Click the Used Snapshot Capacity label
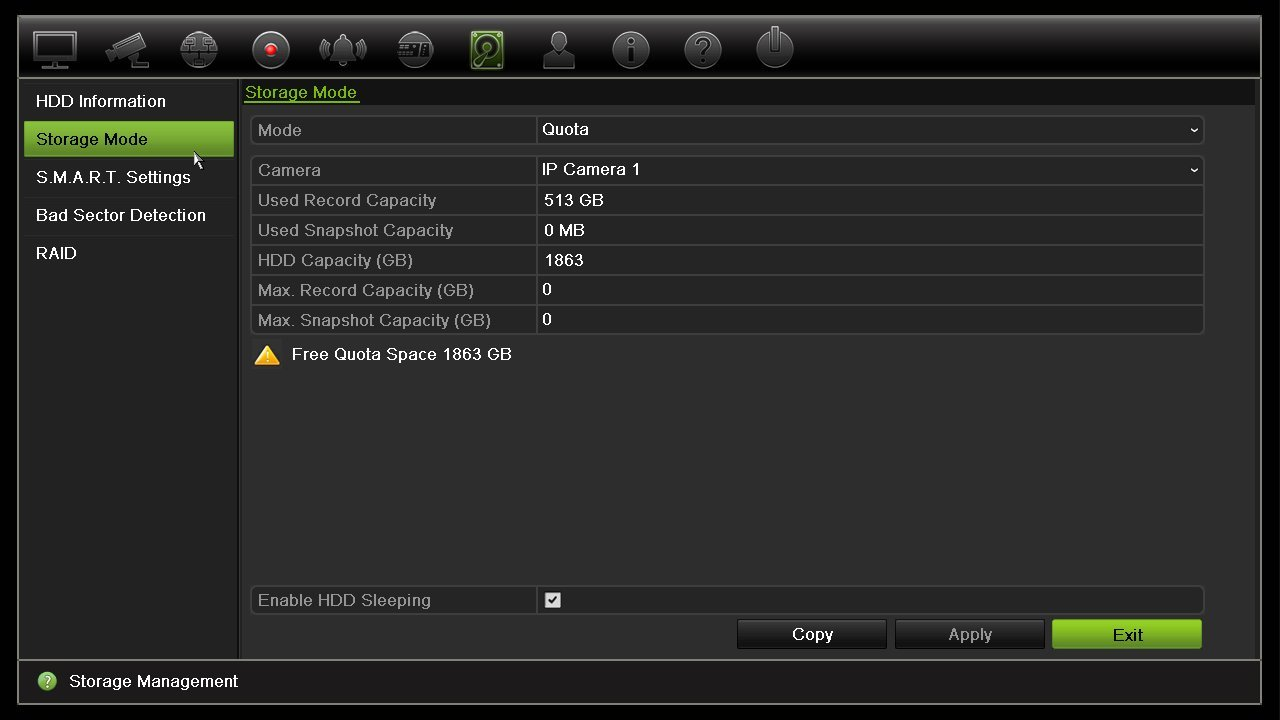Image resolution: width=1280 pixels, height=720 pixels. pyautogui.click(x=355, y=230)
